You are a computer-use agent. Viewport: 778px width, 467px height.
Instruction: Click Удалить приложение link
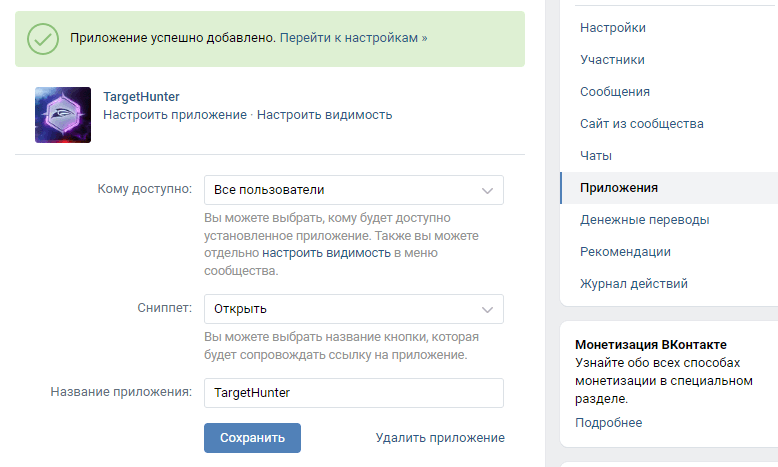pyautogui.click(x=440, y=438)
